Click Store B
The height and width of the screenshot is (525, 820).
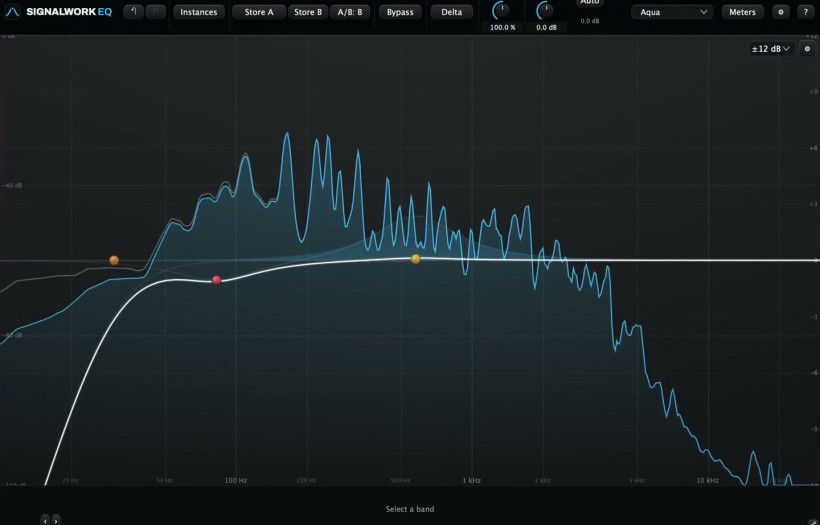pyautogui.click(x=308, y=12)
